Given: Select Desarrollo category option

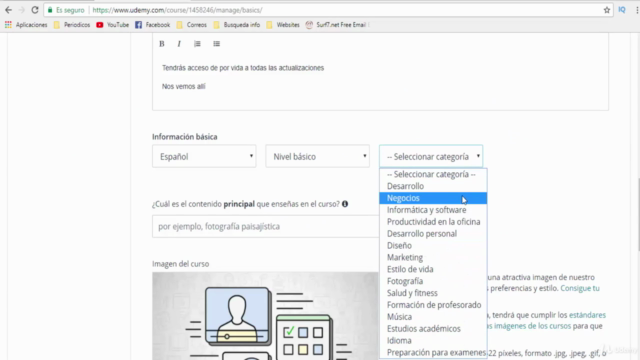Looking at the screenshot, I should tap(433, 186).
